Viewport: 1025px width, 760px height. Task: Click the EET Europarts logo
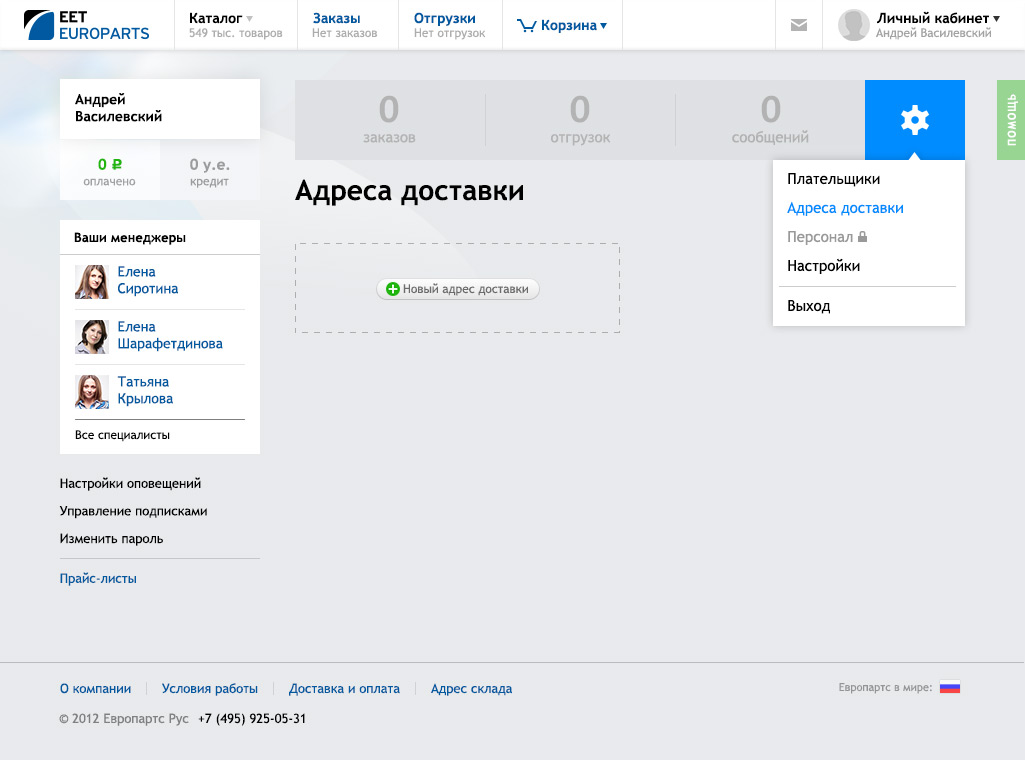click(x=86, y=25)
